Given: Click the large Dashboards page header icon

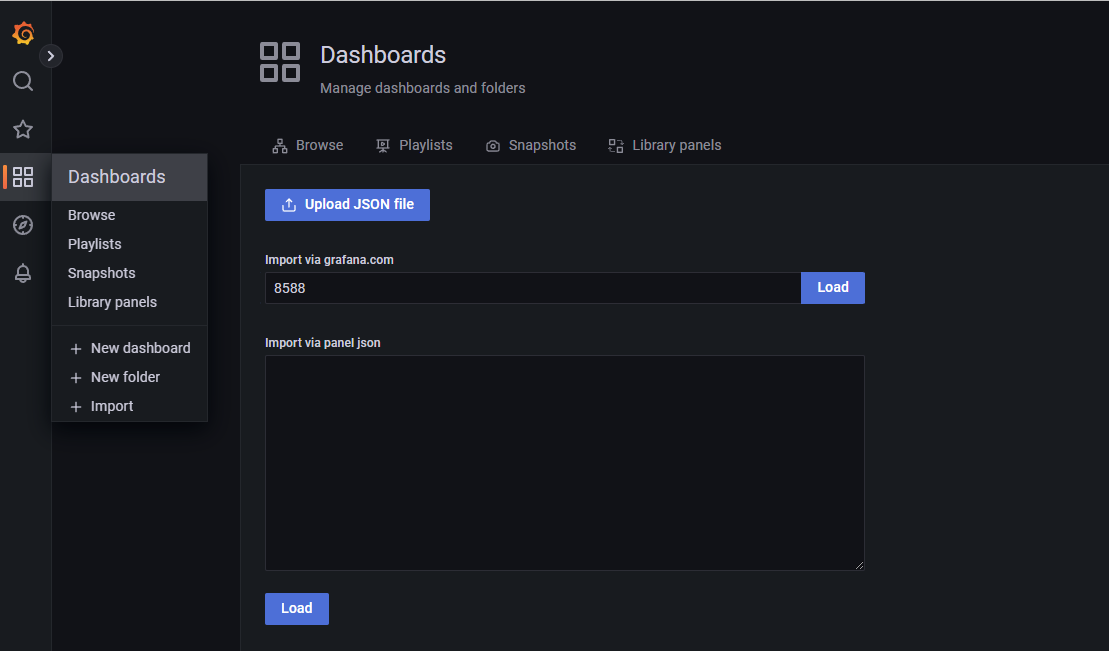Looking at the screenshot, I should click(279, 62).
